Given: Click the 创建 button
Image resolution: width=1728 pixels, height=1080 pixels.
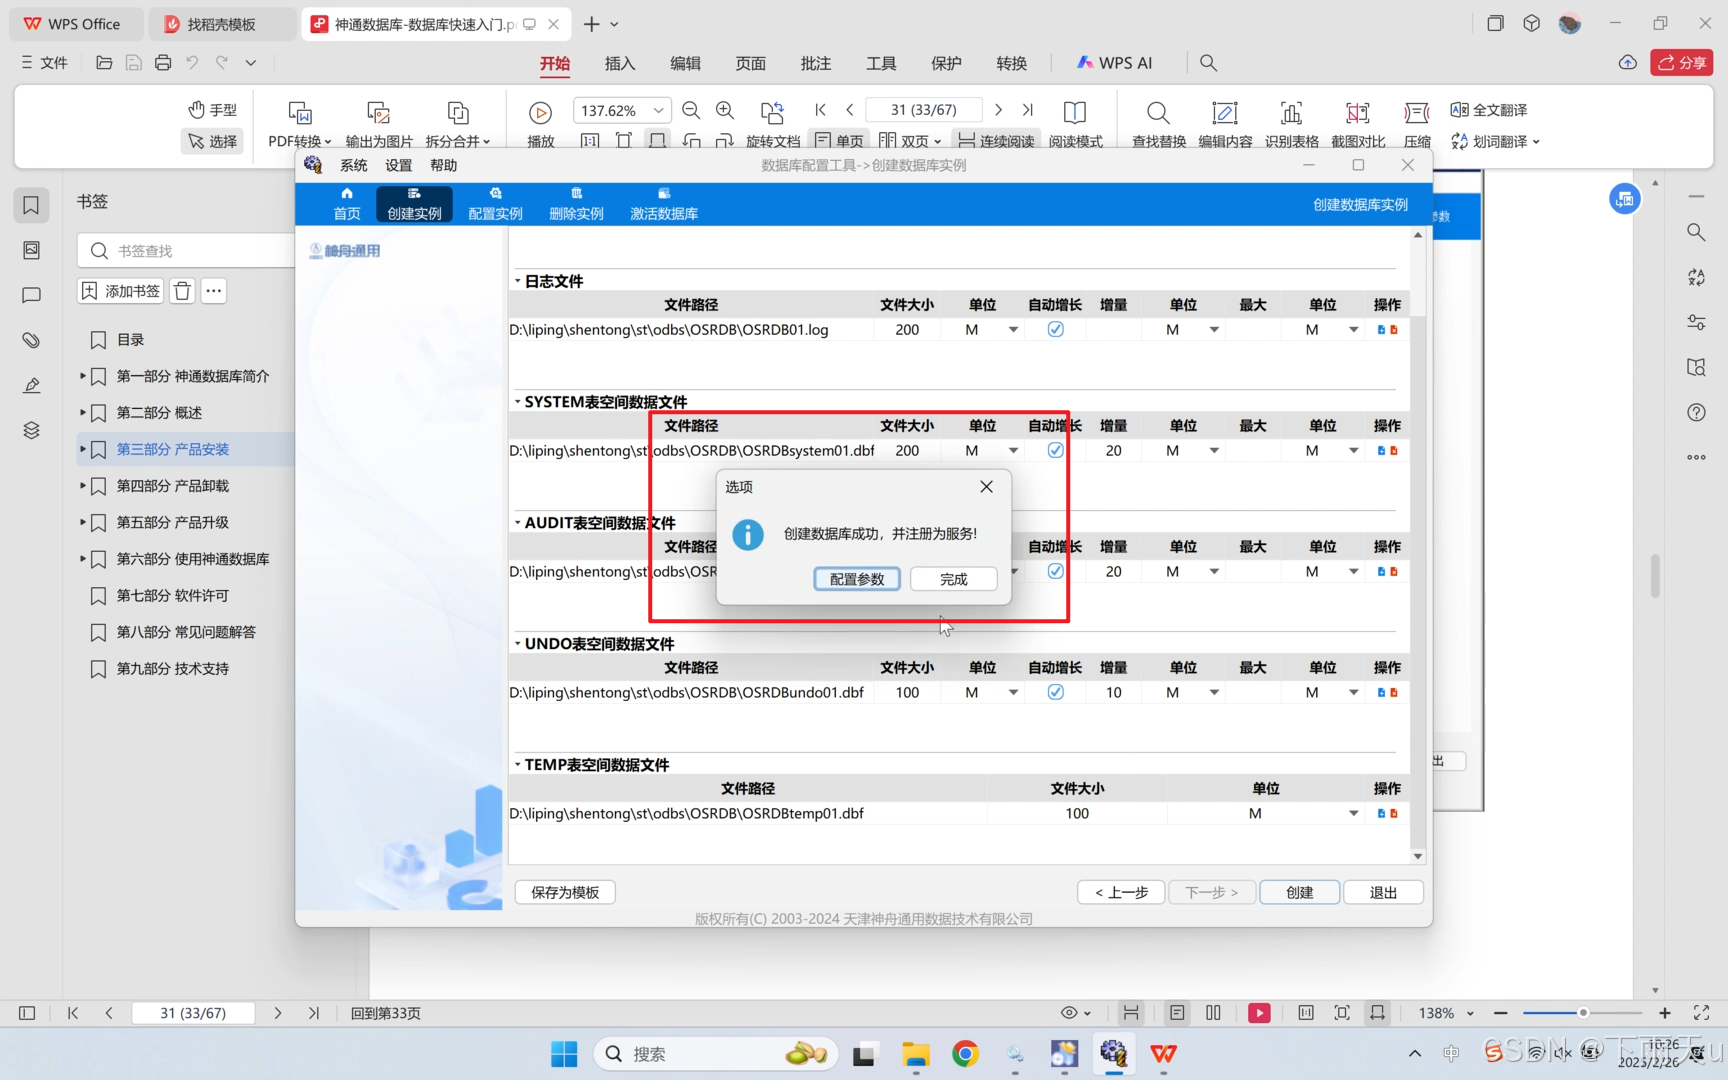Looking at the screenshot, I should 1299,892.
